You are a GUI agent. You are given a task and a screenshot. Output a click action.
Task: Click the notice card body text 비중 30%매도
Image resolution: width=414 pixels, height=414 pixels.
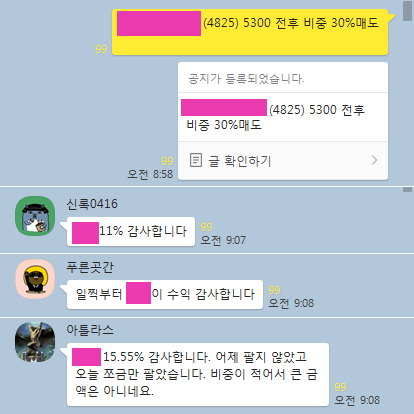[x=224, y=125]
